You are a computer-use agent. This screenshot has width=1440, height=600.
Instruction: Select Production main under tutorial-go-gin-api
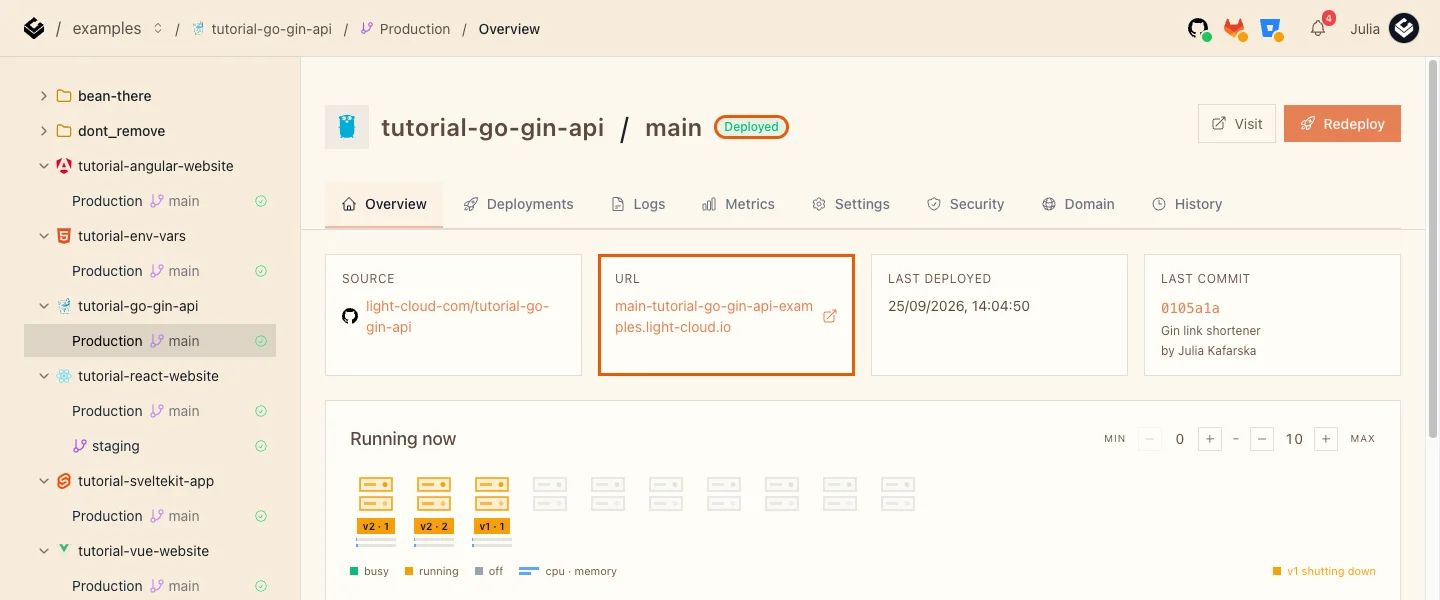tap(150, 341)
